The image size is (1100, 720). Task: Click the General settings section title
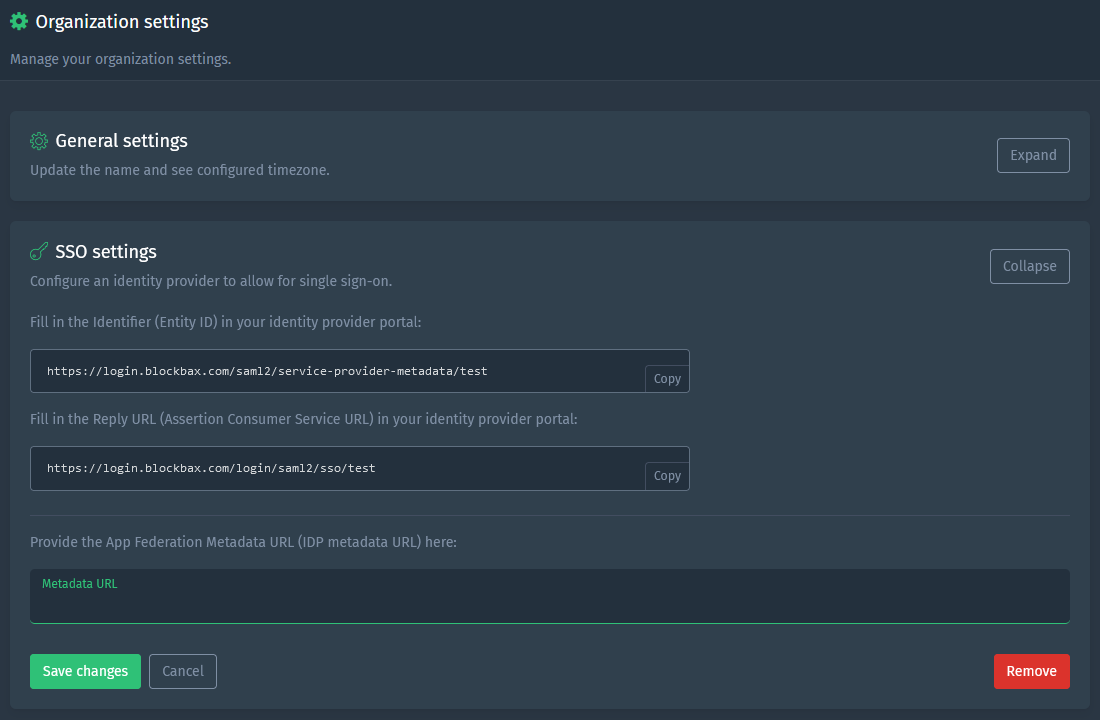coord(122,141)
